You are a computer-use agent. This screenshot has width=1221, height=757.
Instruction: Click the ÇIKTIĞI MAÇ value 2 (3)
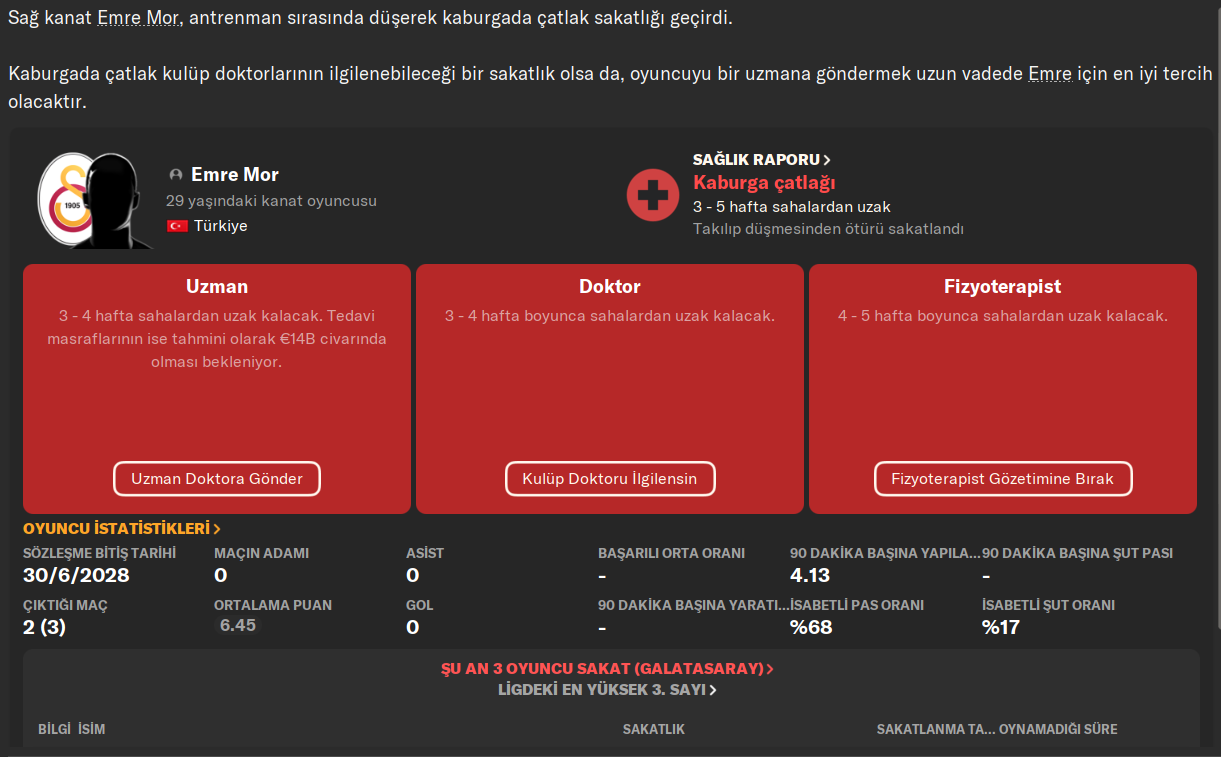45,628
